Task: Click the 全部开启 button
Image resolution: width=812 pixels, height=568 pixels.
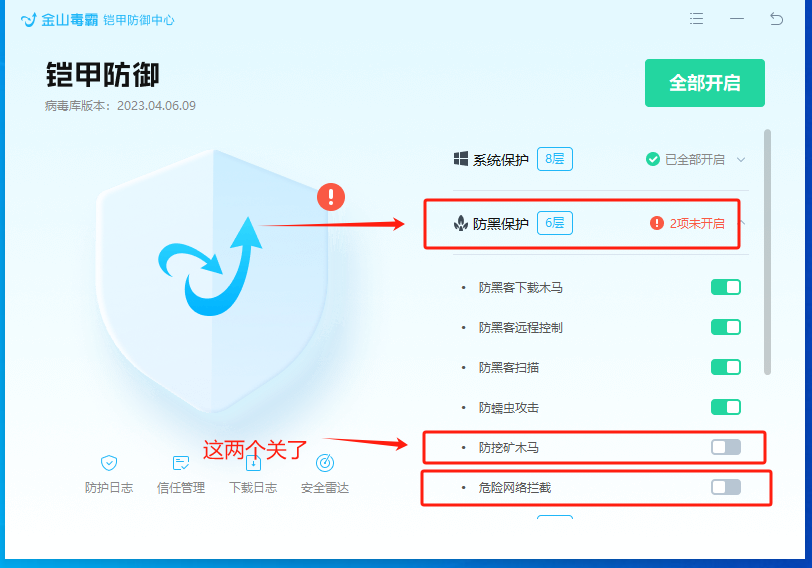Action: pyautogui.click(x=704, y=83)
